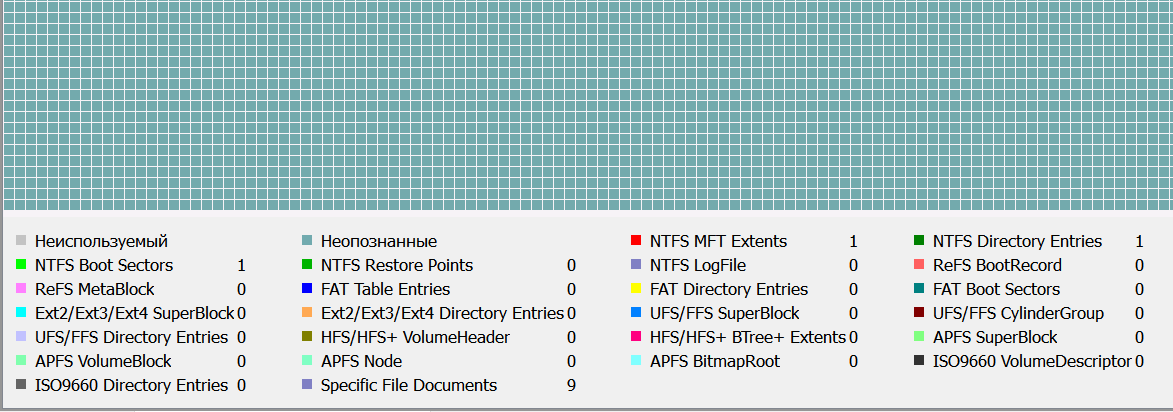Click the green NTFS Restore Points swatch
This screenshot has width=1173, height=412.
point(307,265)
